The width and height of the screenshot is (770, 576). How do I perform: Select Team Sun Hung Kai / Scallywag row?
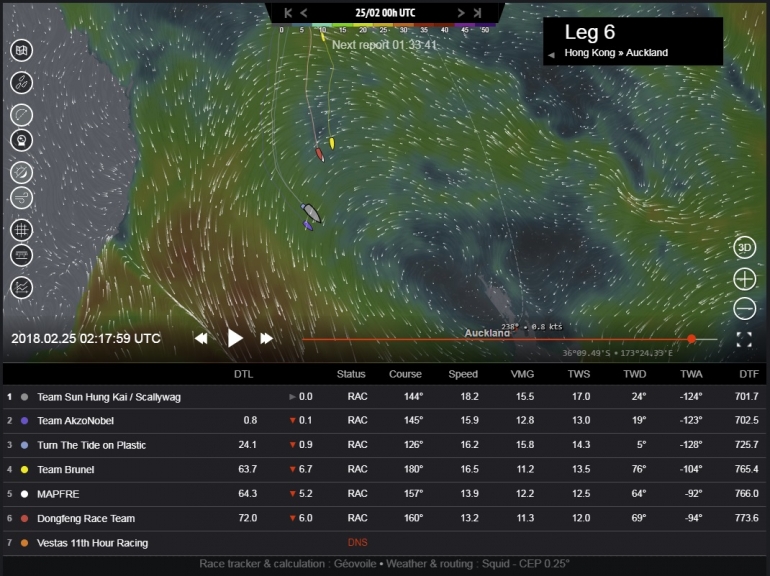385,397
